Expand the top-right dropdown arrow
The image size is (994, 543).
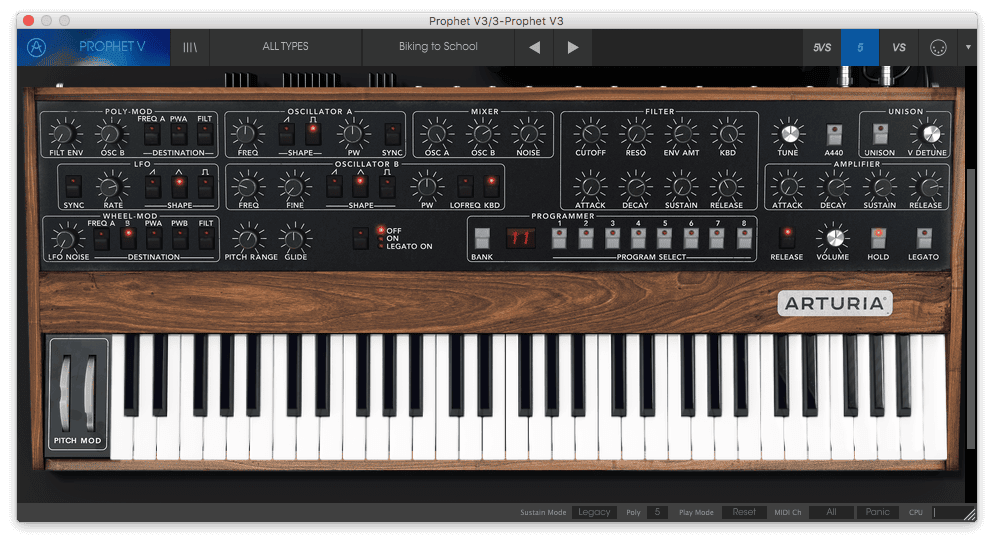pyautogui.click(x=968, y=47)
